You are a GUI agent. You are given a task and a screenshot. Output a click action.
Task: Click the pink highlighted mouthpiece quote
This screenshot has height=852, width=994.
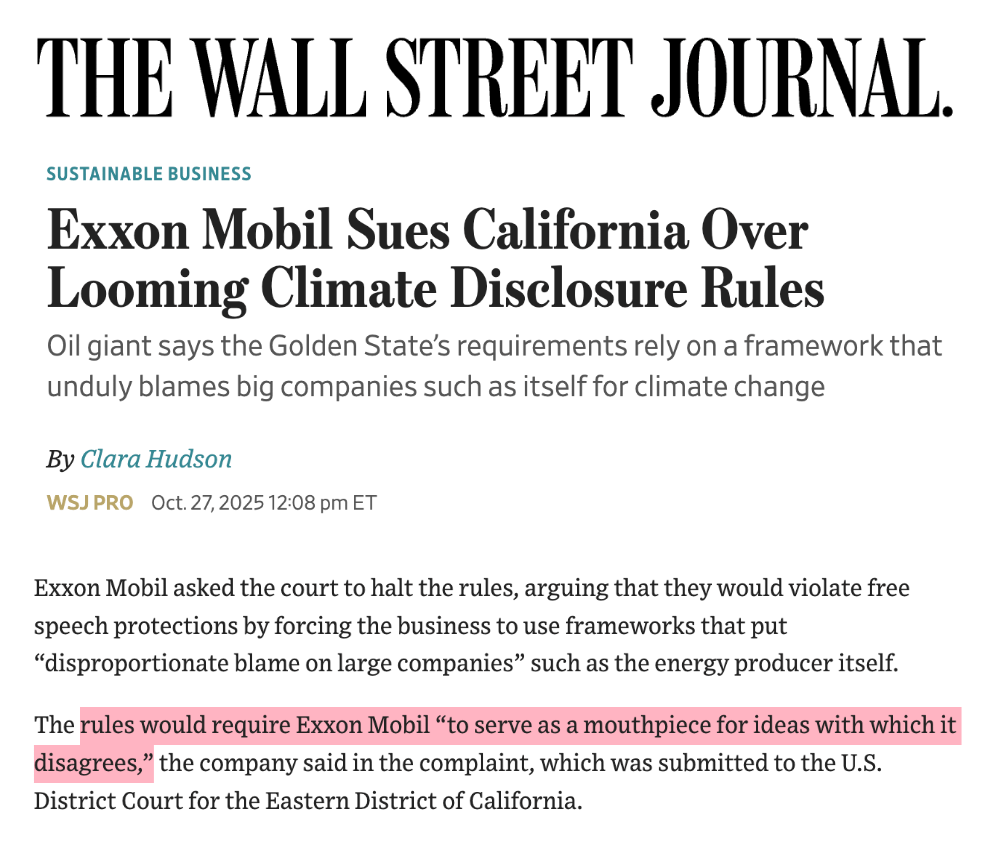(518, 724)
